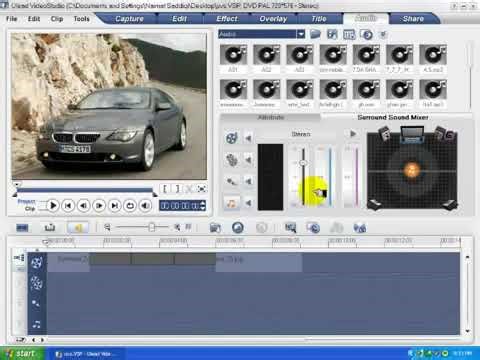
Task: Click the rear-right speaker icon in surround mixer
Action: 449,204
